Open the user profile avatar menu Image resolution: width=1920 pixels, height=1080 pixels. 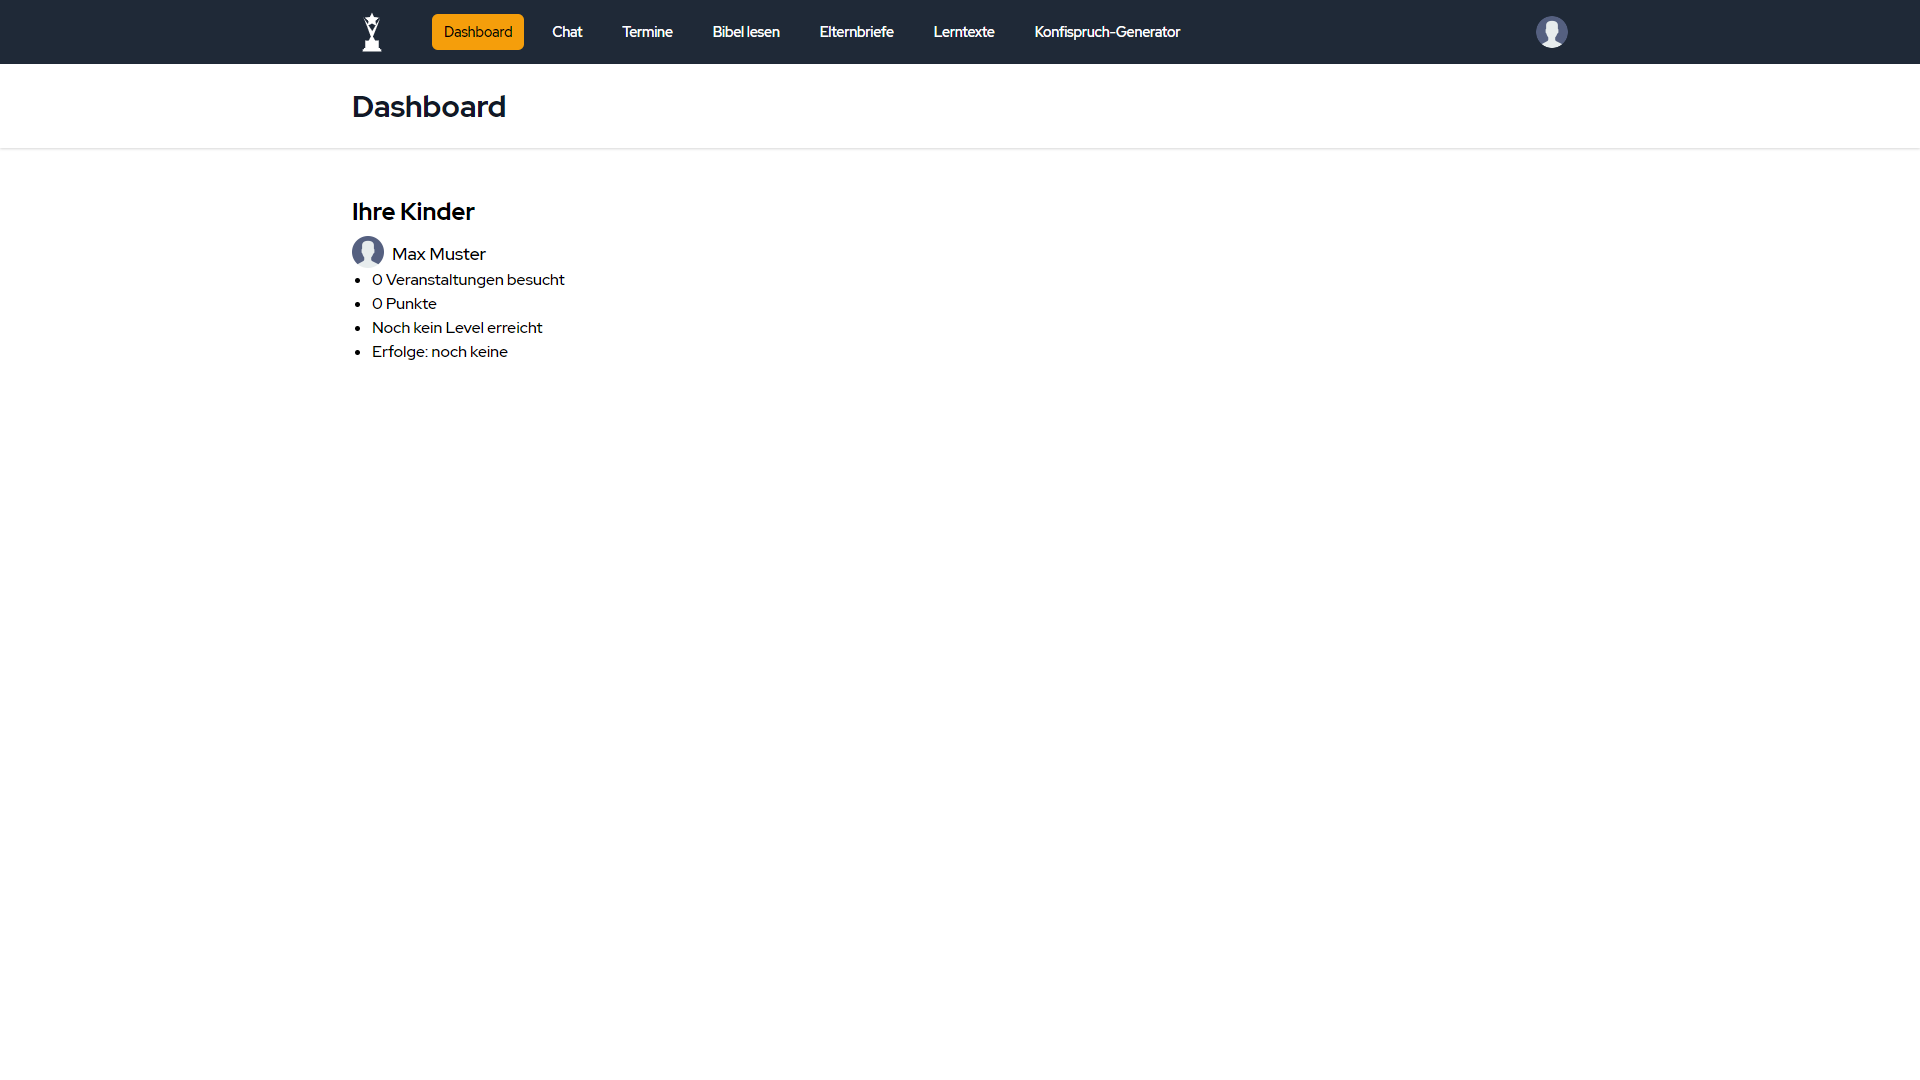(1551, 32)
